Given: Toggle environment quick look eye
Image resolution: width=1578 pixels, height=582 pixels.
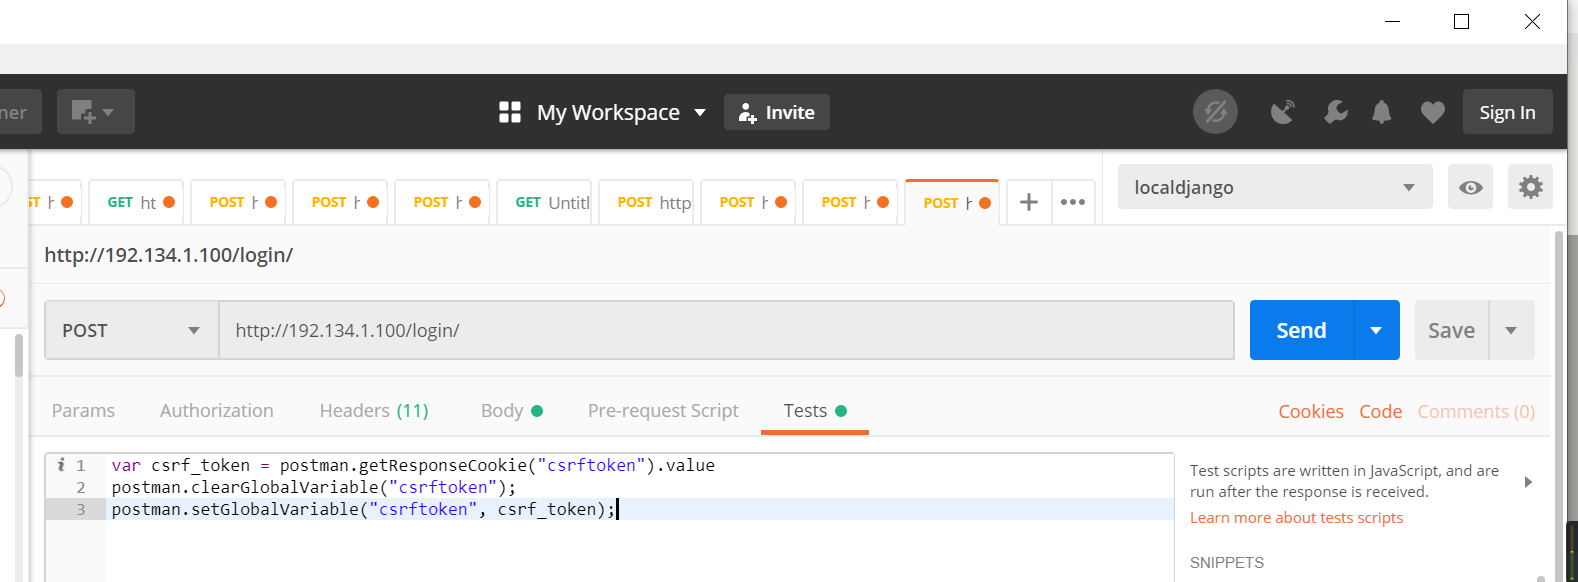Looking at the screenshot, I should point(1470,187).
